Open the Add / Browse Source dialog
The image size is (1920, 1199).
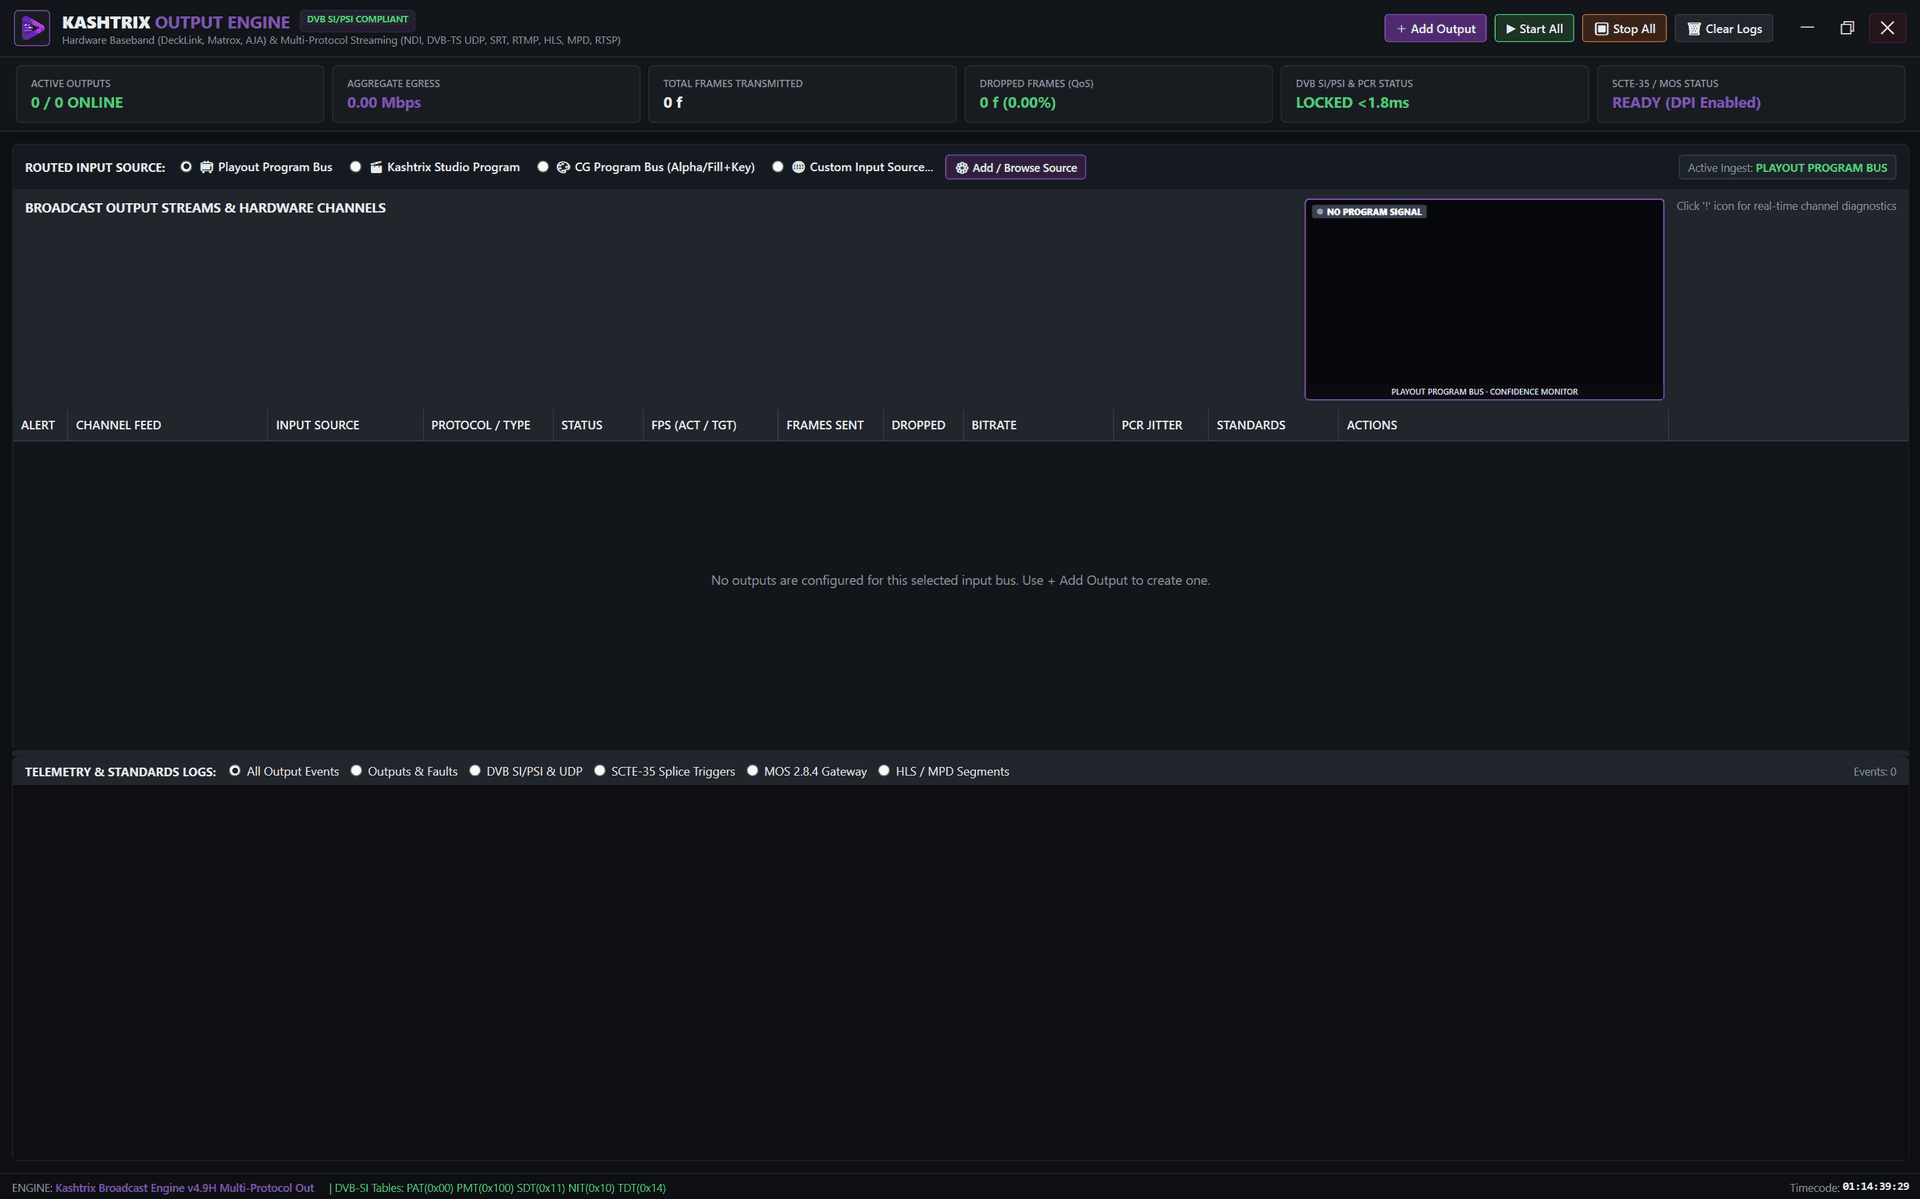[1015, 168]
